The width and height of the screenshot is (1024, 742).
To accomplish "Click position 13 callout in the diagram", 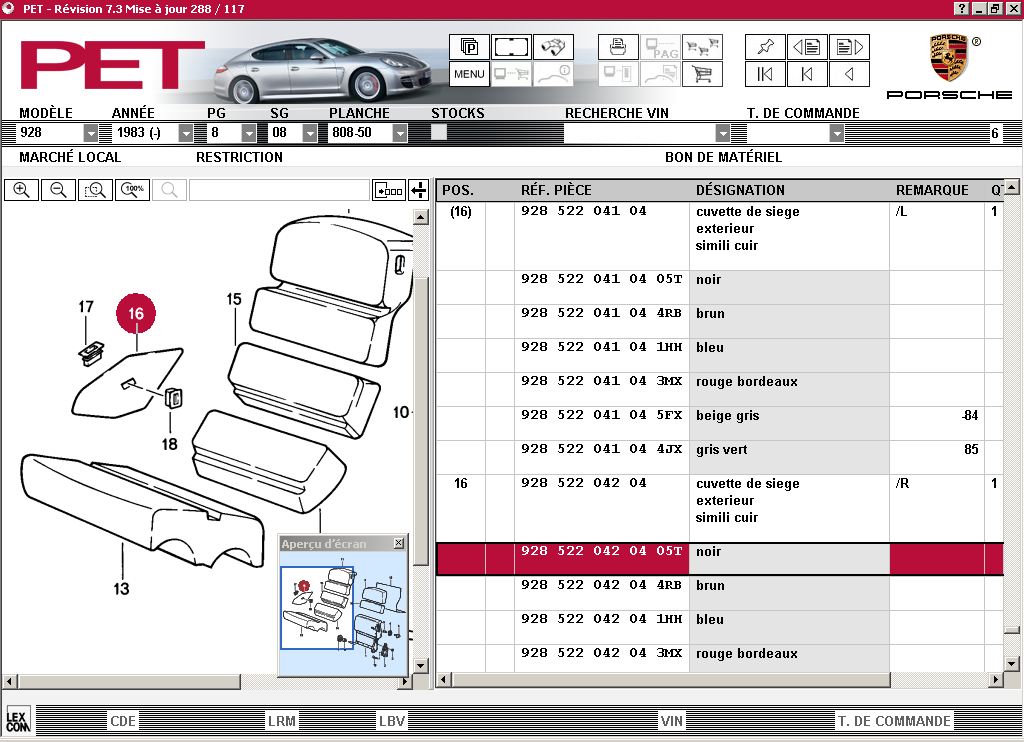I will point(121,589).
